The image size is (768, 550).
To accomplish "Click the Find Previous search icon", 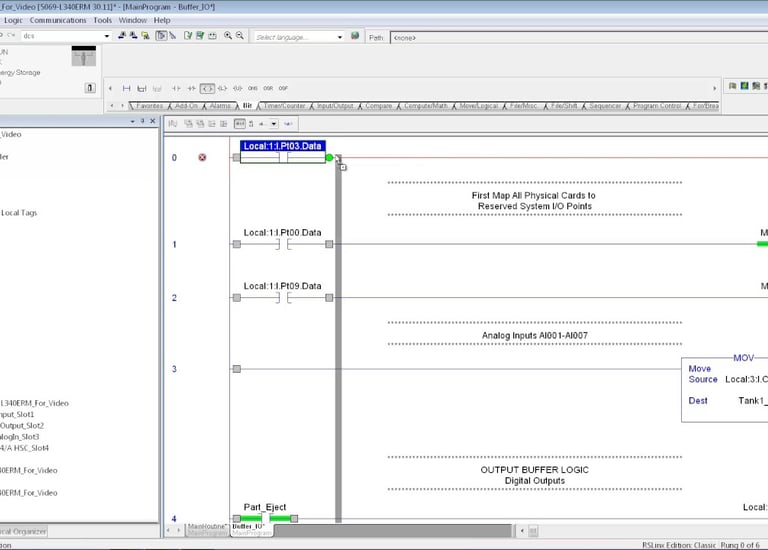I will (x=121, y=36).
